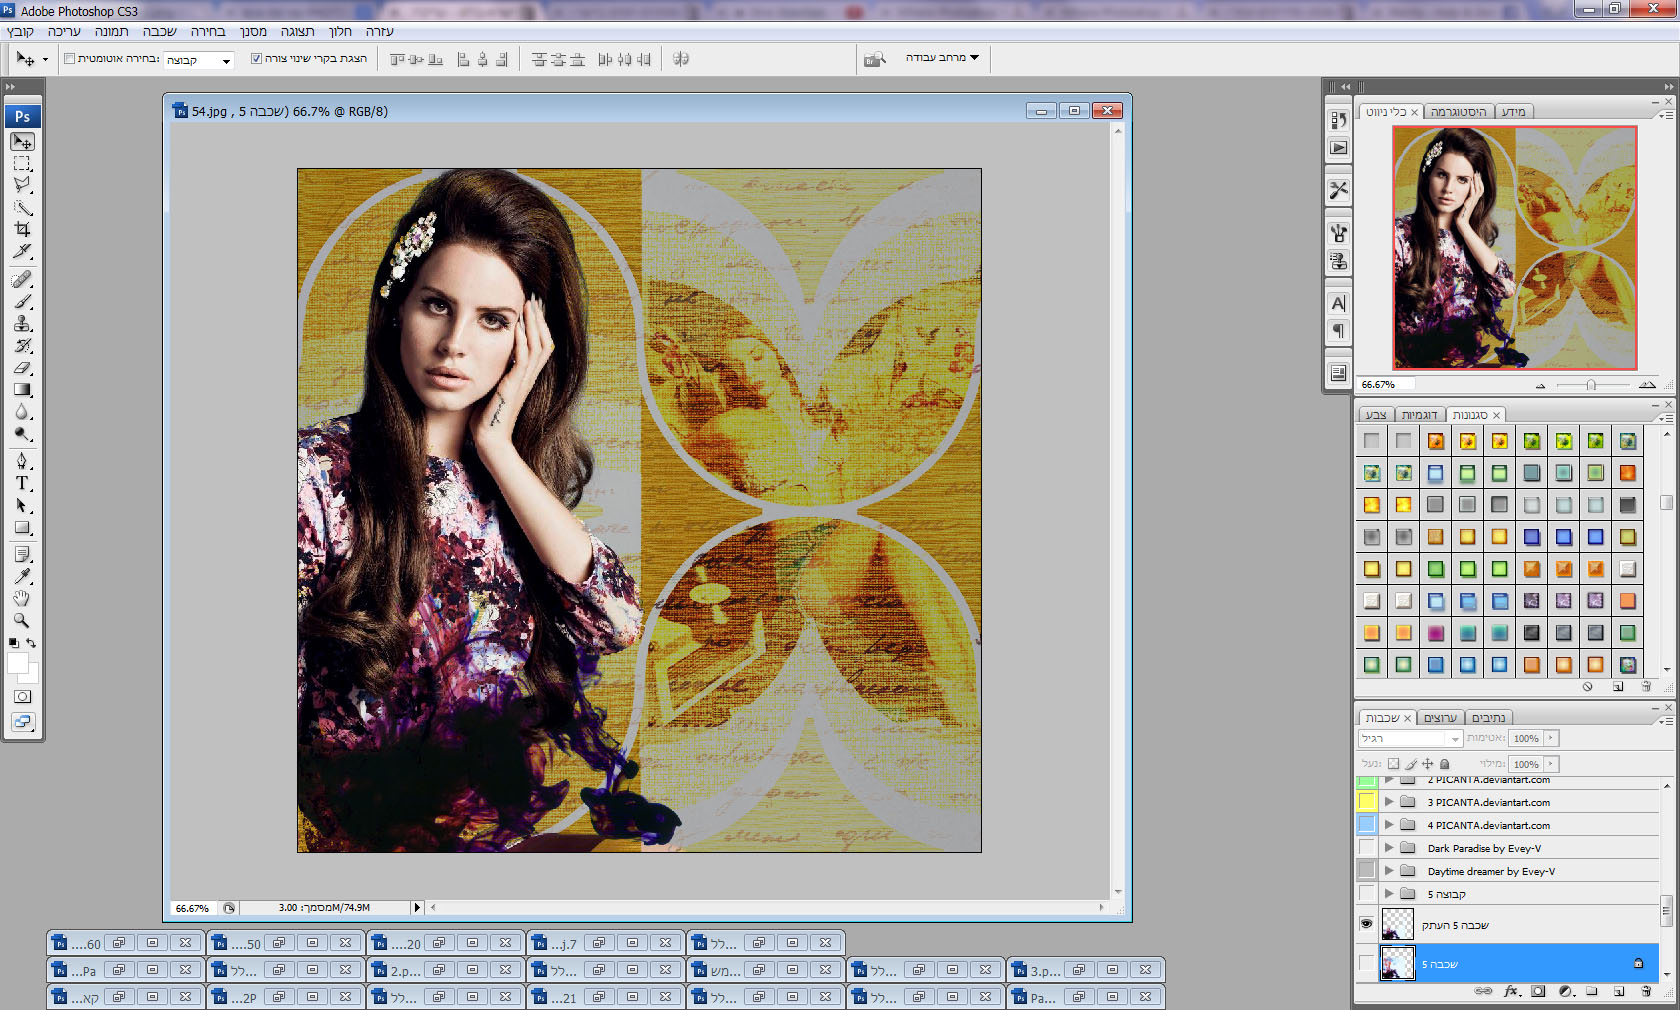1680x1010 pixels.
Task: Select the Zoom magnifier tool
Action: click(22, 620)
